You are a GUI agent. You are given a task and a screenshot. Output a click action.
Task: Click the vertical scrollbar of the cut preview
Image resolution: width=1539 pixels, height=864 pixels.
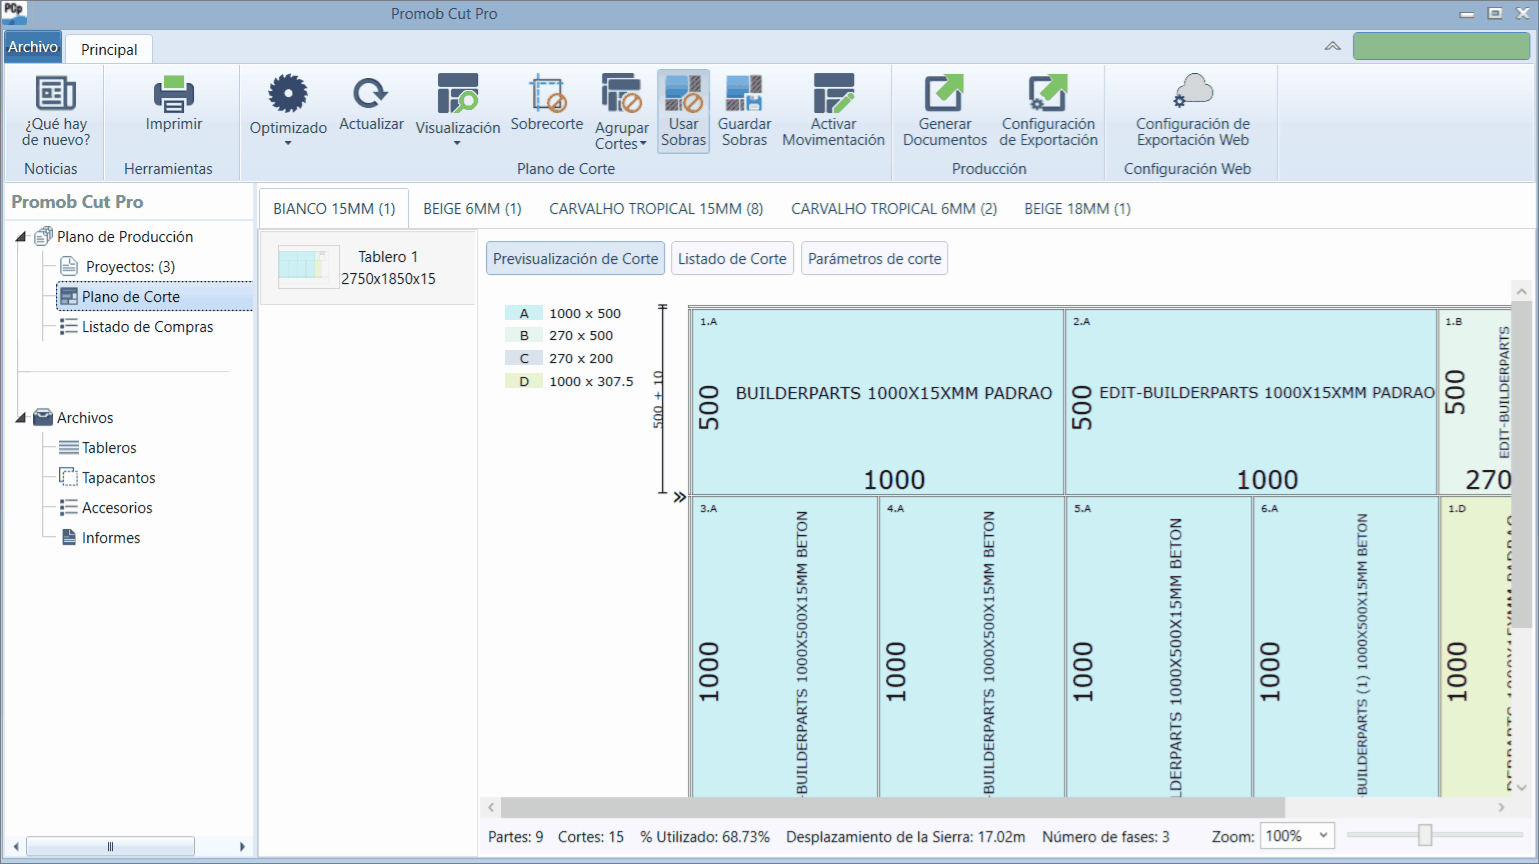[x=1521, y=464]
